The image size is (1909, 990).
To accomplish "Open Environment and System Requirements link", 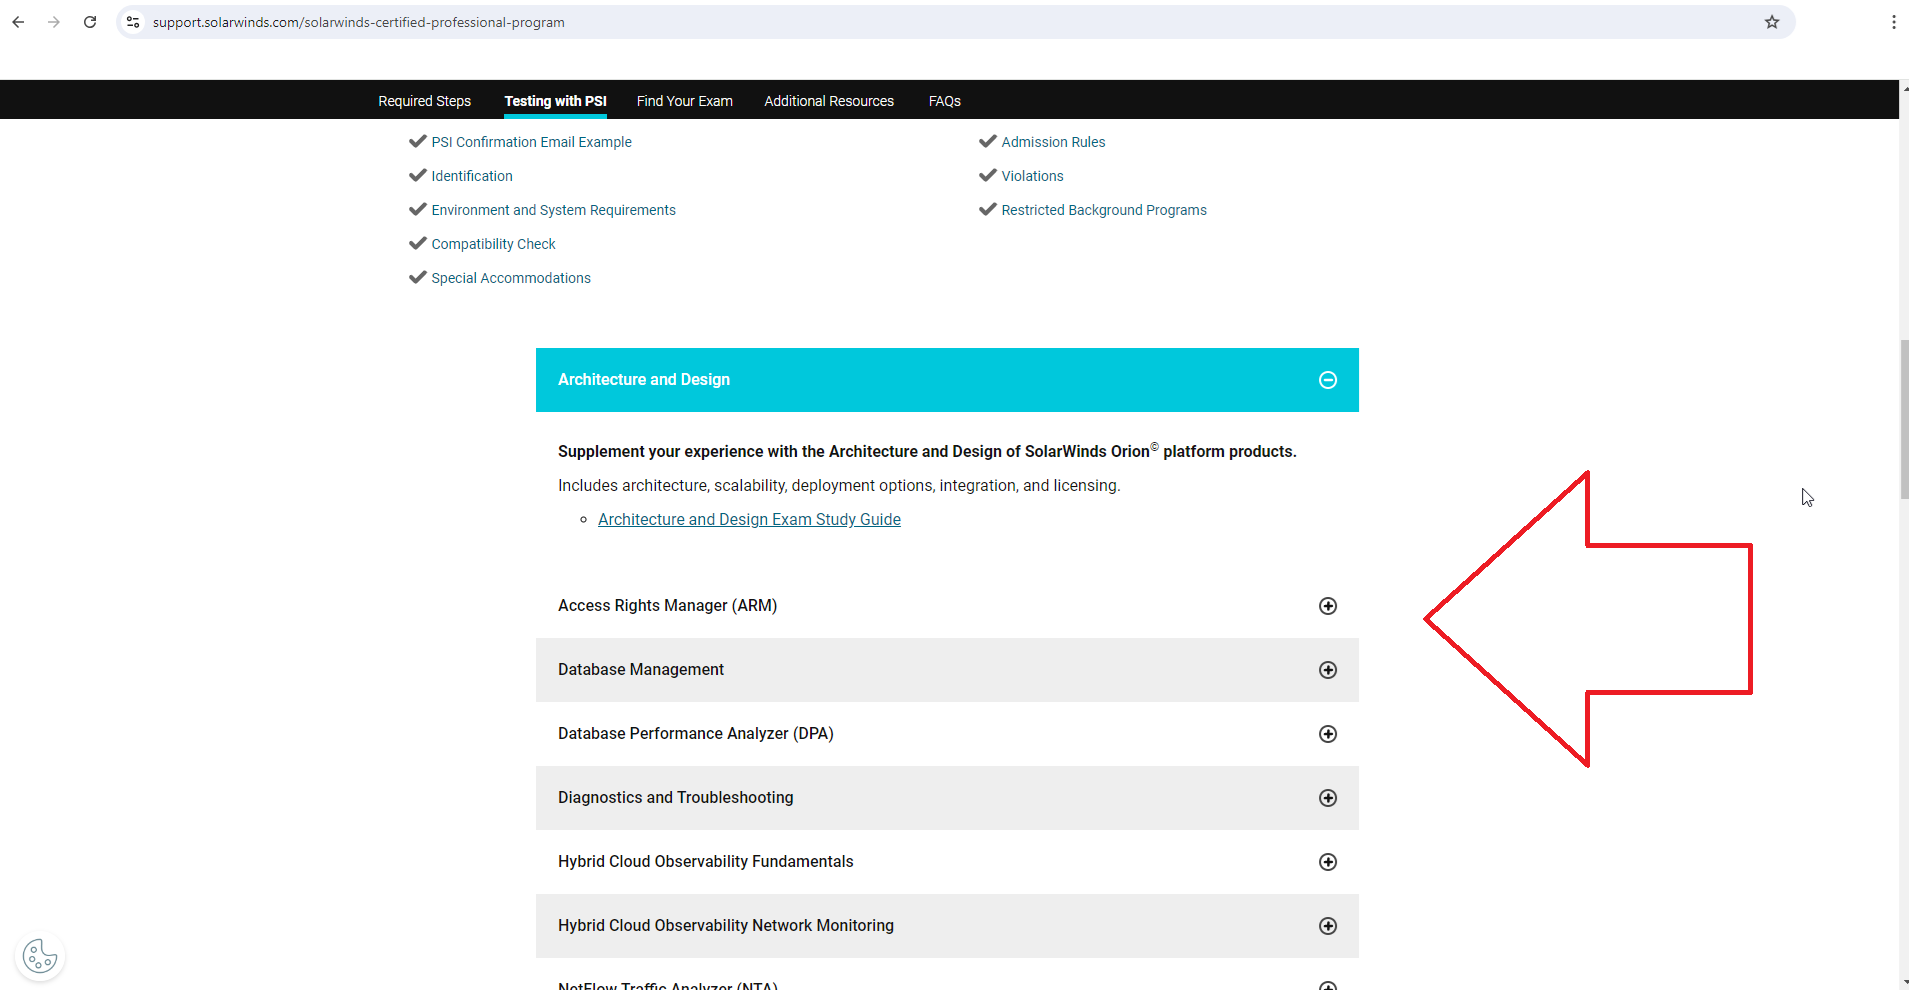I will pyautogui.click(x=553, y=210).
